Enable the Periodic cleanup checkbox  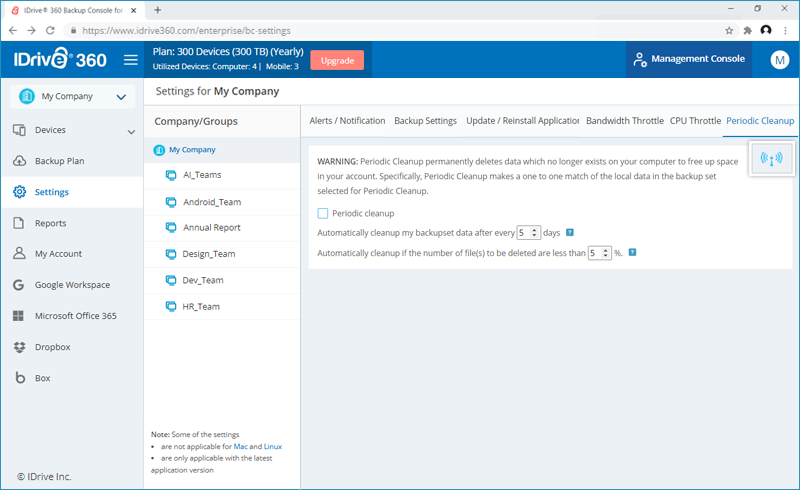323,213
